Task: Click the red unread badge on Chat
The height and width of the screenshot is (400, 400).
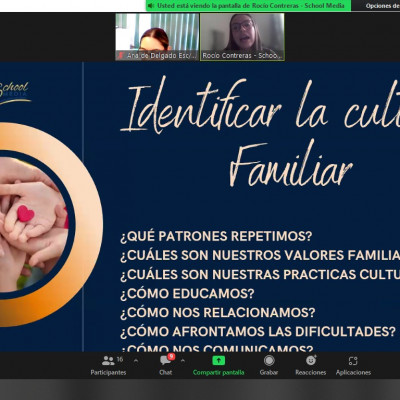Action: pyautogui.click(x=171, y=356)
